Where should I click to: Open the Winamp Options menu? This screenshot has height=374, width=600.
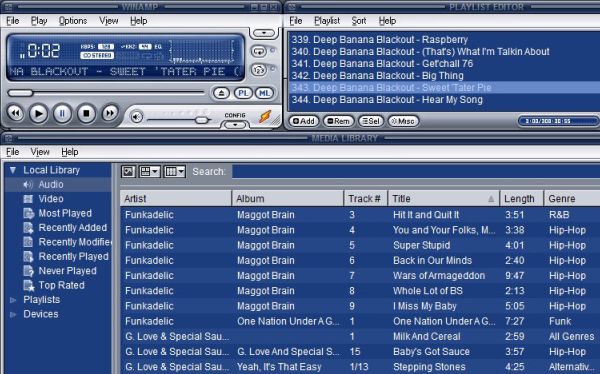click(x=73, y=21)
